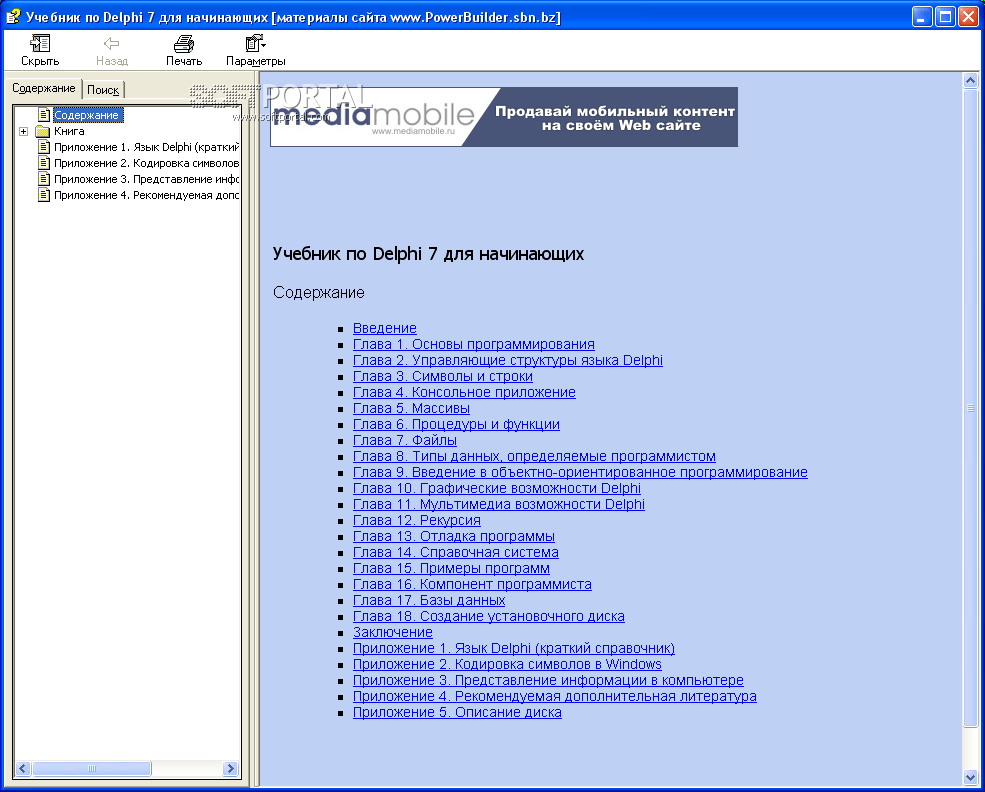
Task: Click the content pane vertical scrollbar thumb
Action: coord(971,408)
